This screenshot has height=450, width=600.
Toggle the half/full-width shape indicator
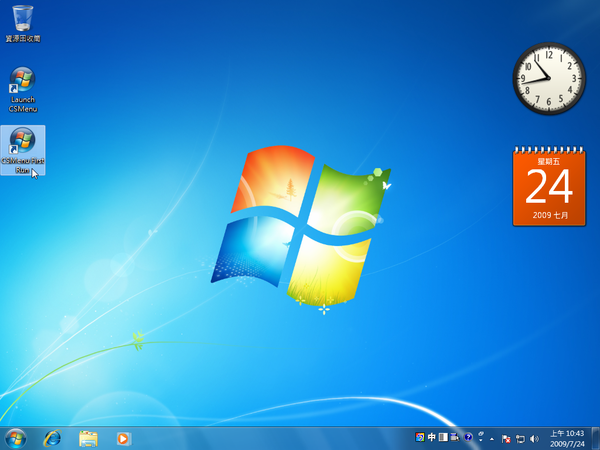pyautogui.click(x=443, y=437)
